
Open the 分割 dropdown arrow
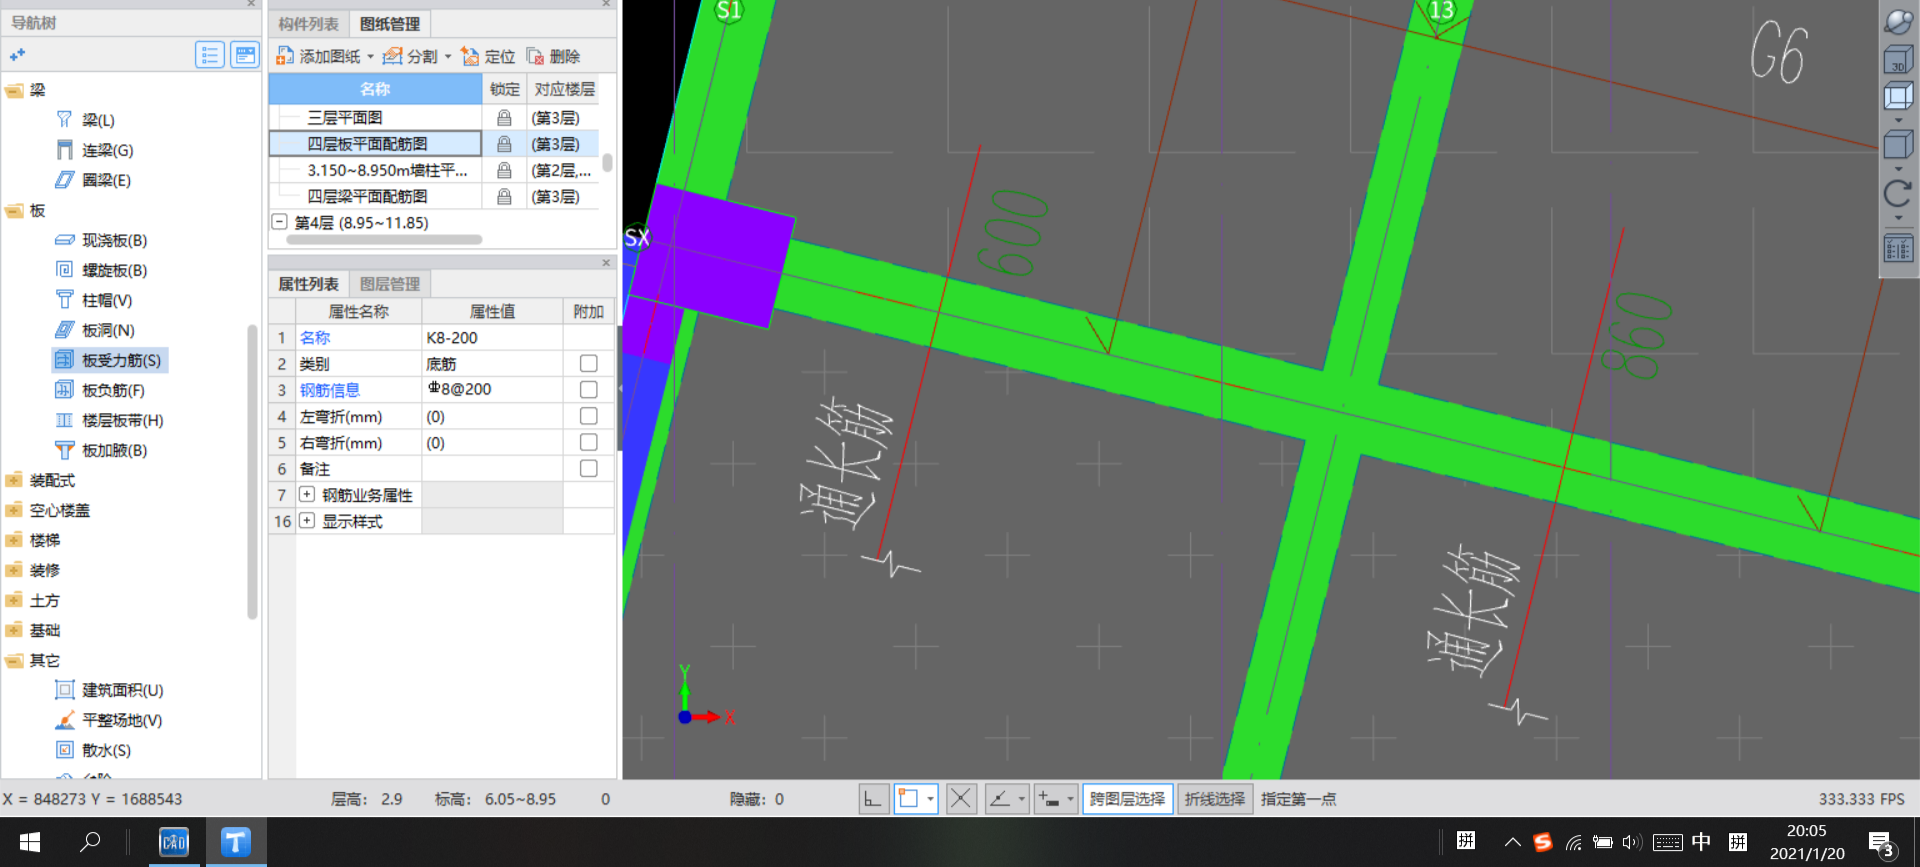[448, 57]
